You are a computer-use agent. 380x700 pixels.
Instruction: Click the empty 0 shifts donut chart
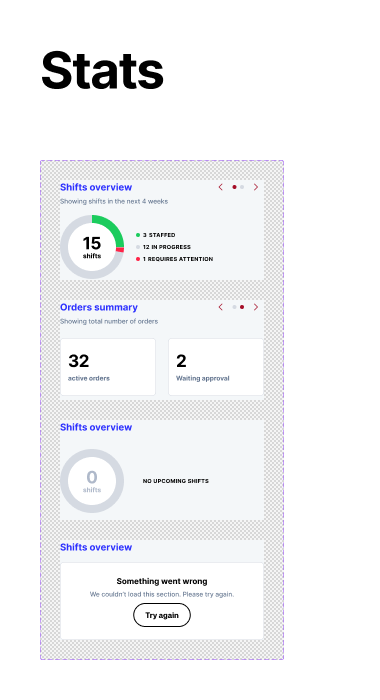92,481
